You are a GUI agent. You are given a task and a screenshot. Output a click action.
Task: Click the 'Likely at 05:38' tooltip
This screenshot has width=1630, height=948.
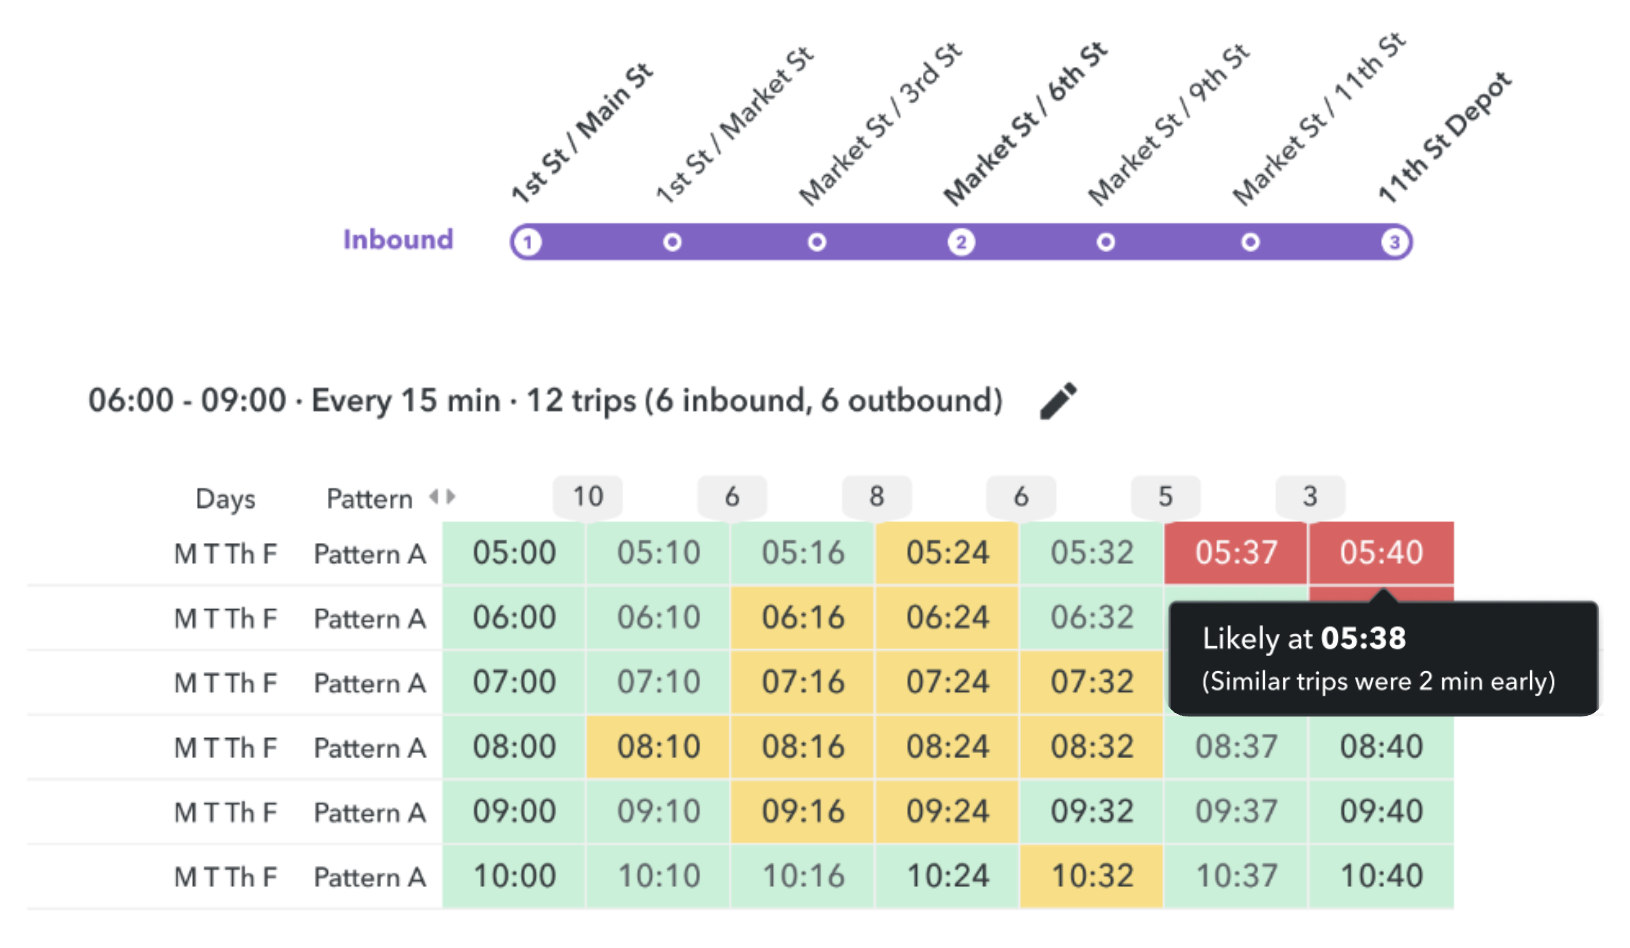(x=1382, y=658)
